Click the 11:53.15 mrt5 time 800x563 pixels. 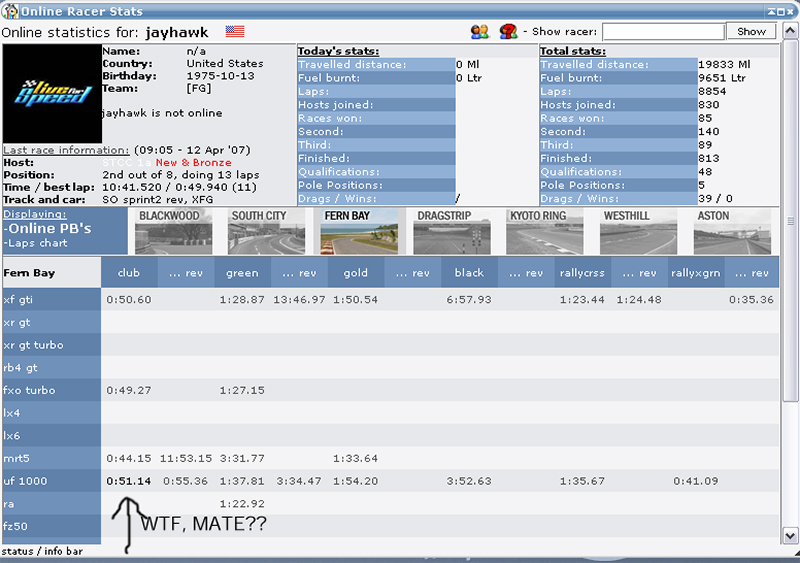coord(186,458)
